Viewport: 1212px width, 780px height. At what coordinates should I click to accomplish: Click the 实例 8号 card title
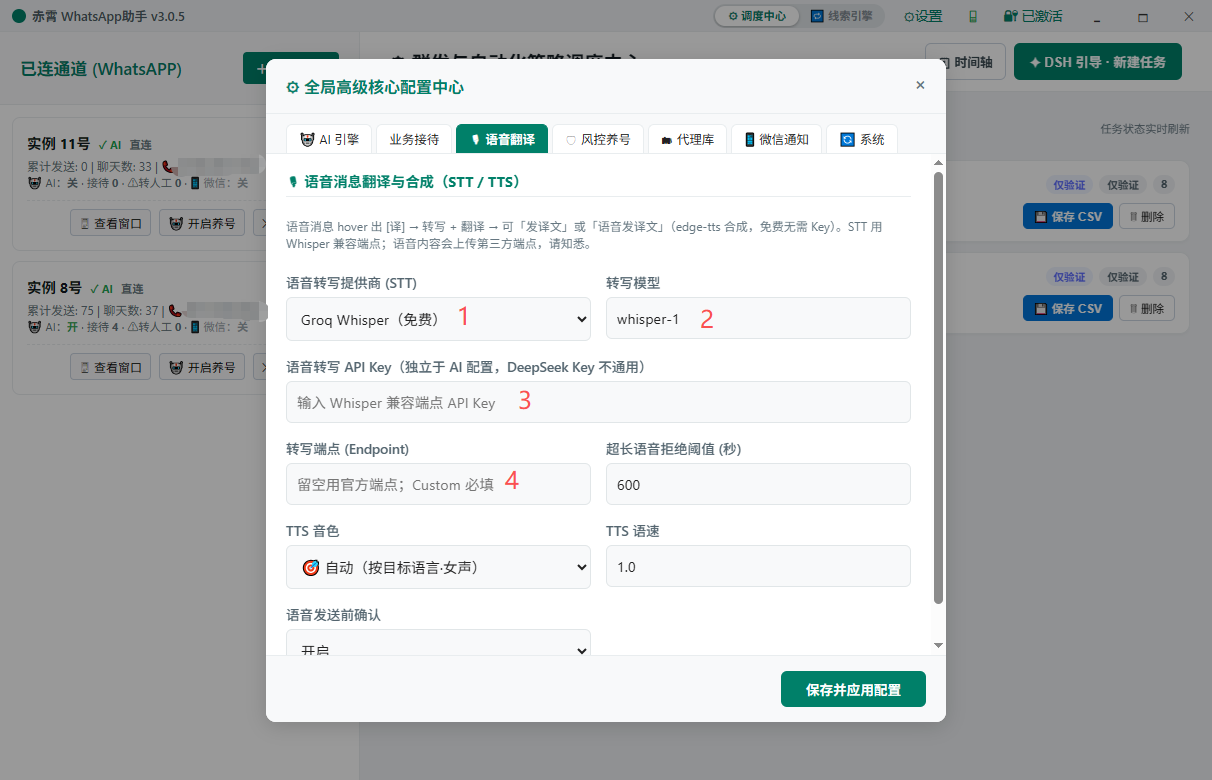54,288
